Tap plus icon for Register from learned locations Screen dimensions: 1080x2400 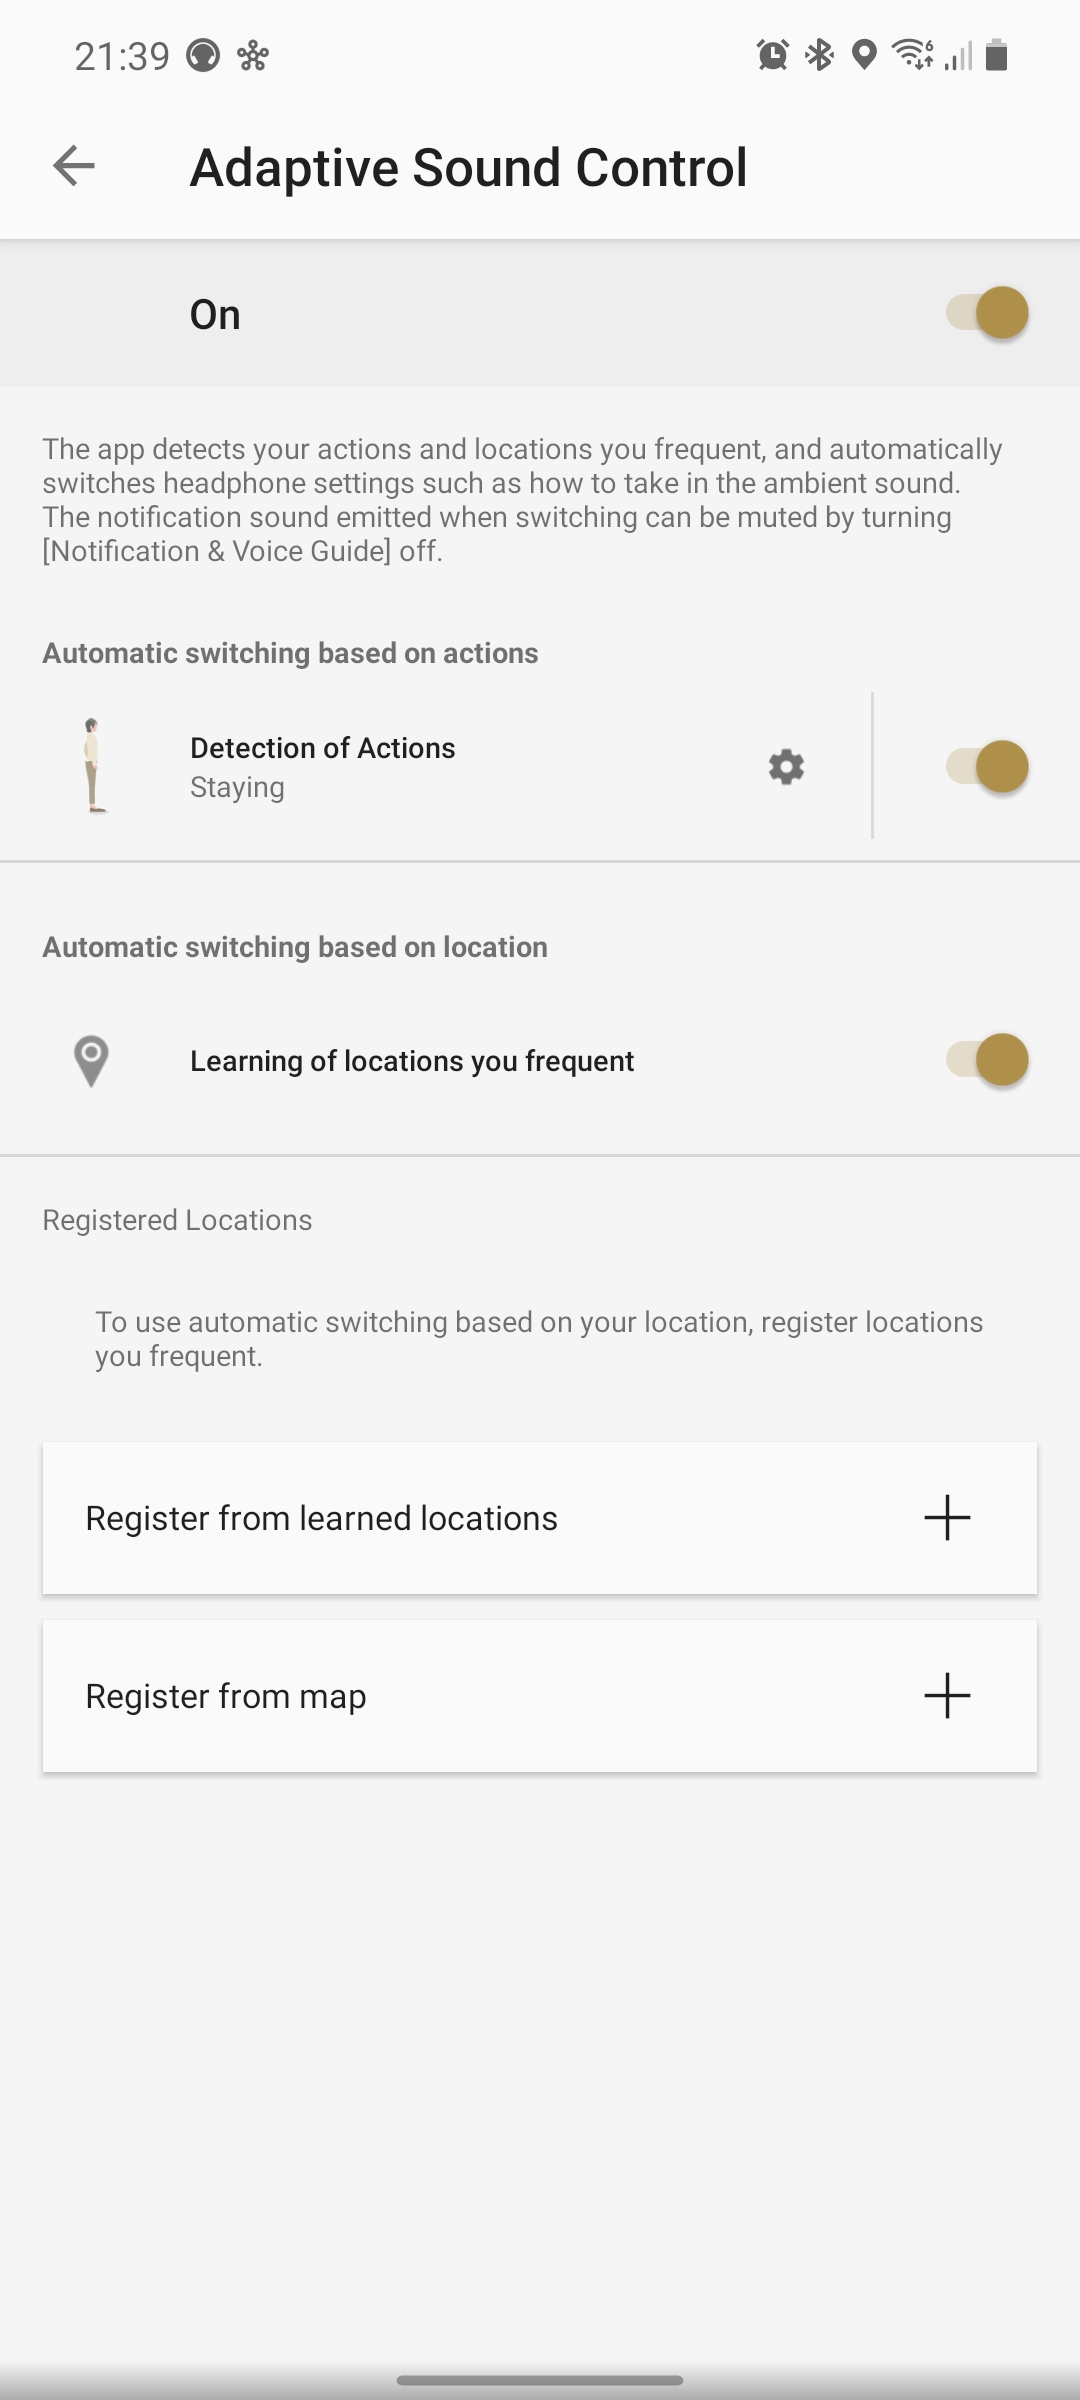click(x=946, y=1518)
